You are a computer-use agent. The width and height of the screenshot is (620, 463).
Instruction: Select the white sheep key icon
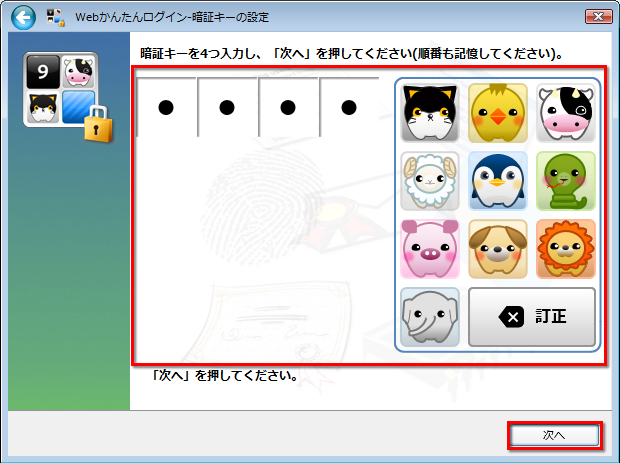pos(430,181)
